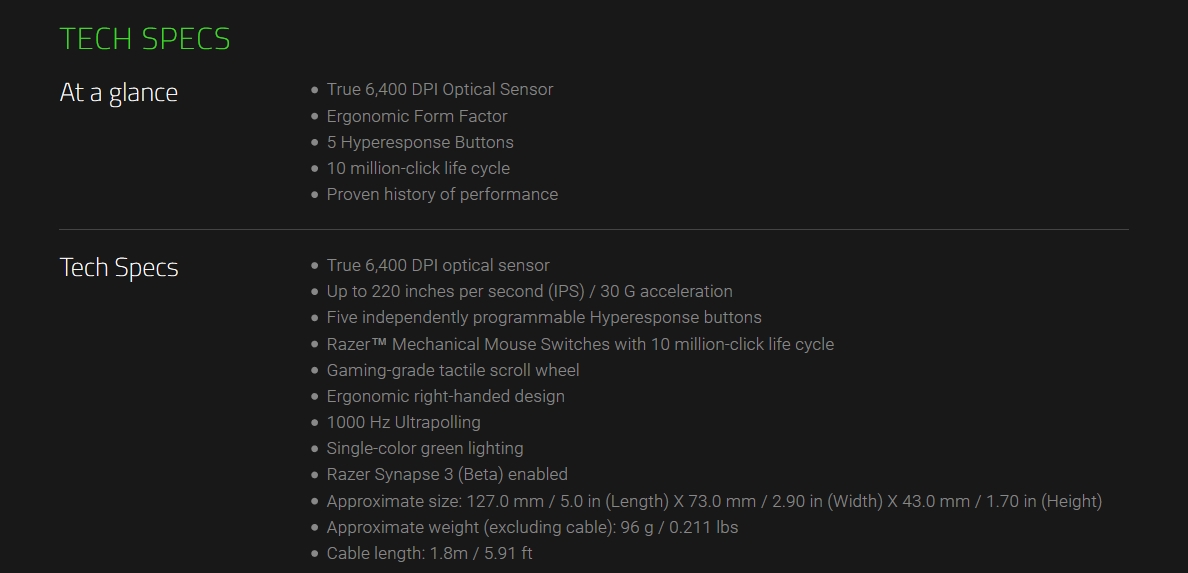Viewport: 1188px width, 573px height.
Task: Select Five independently programmable Hyperesponse buttons line
Action: tap(544, 317)
